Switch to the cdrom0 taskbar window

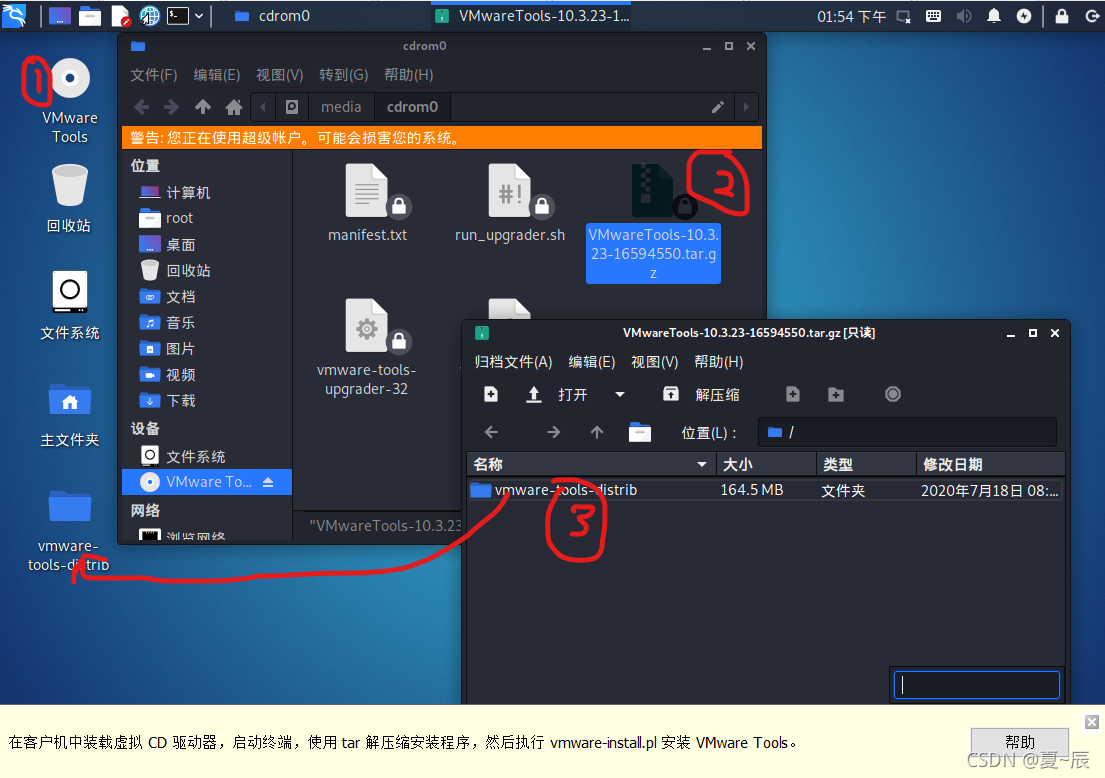(273, 16)
